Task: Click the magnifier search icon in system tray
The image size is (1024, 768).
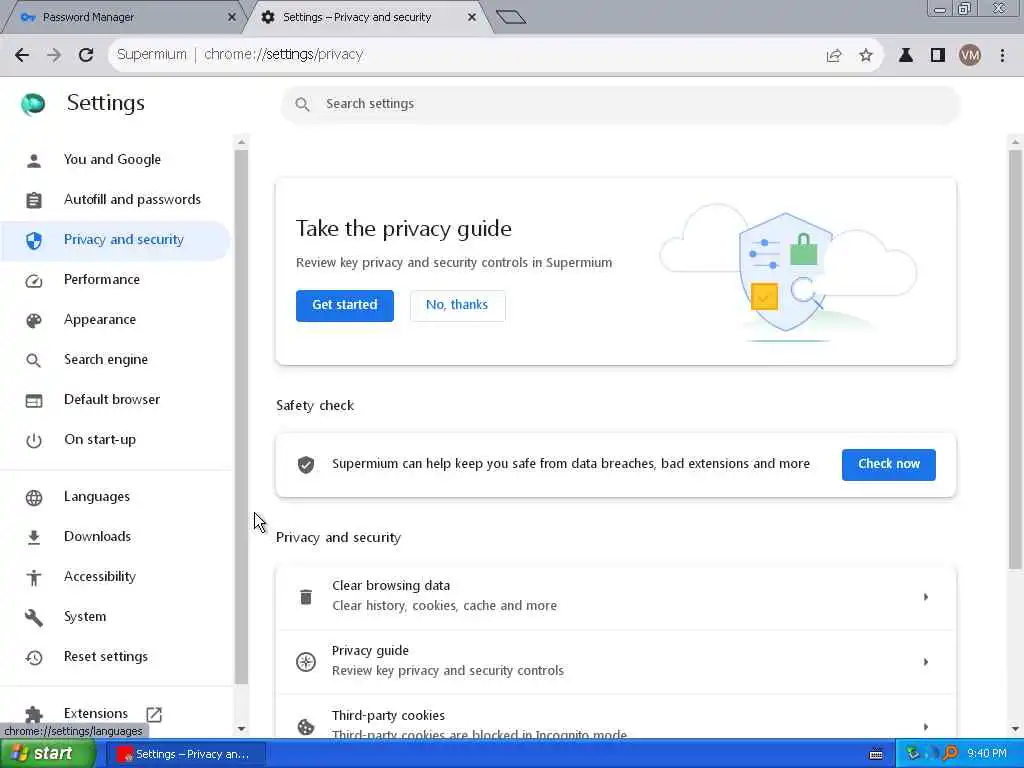Action: click(x=950, y=754)
